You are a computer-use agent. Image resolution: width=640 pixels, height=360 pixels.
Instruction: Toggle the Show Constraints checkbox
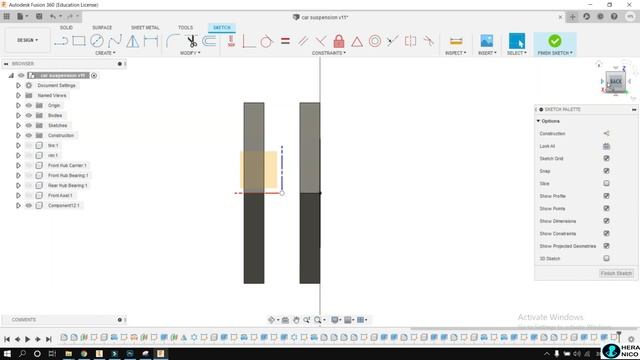[x=607, y=233]
